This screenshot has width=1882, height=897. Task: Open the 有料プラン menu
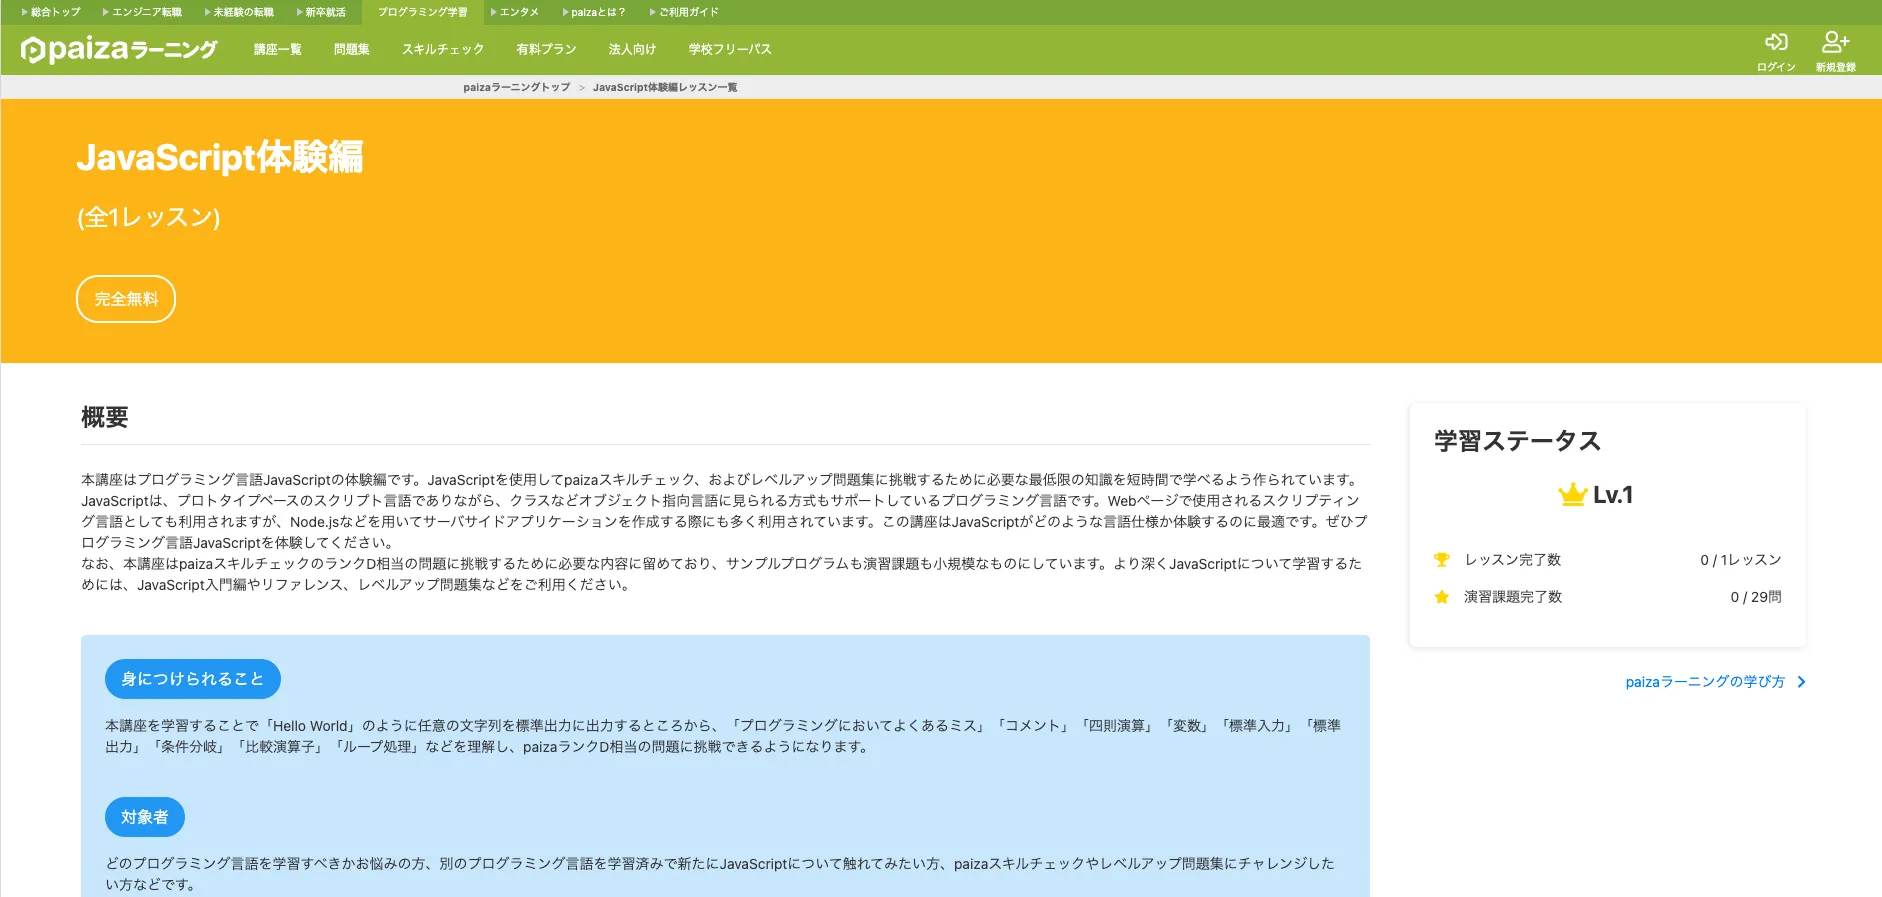coord(546,49)
